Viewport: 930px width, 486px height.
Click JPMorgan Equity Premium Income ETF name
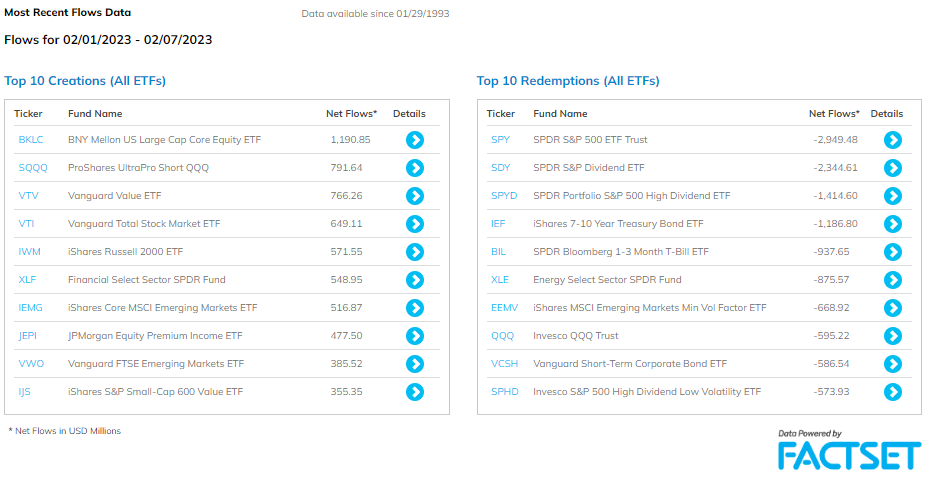(155, 335)
